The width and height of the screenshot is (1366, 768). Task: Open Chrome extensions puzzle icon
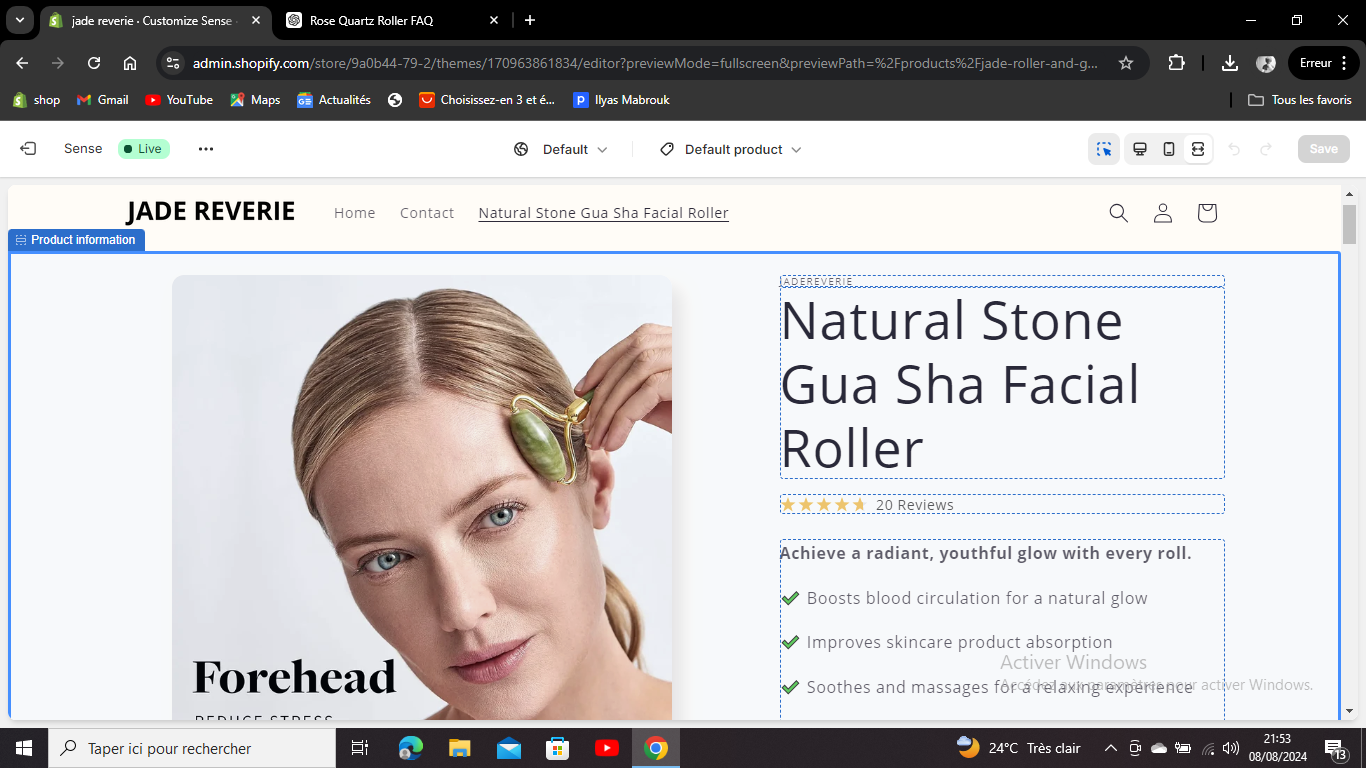1176,63
